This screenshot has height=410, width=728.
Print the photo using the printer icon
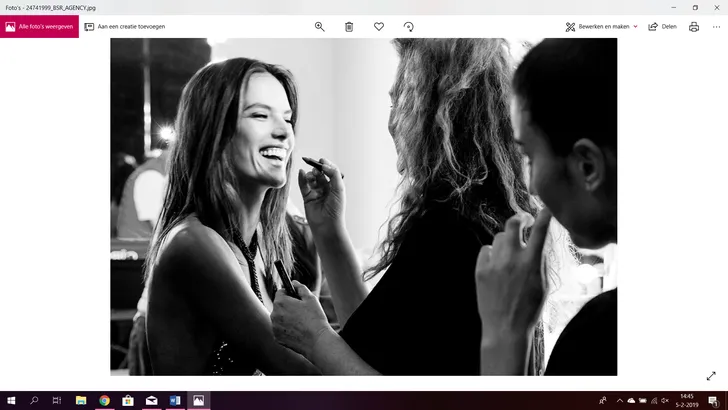[x=694, y=27]
